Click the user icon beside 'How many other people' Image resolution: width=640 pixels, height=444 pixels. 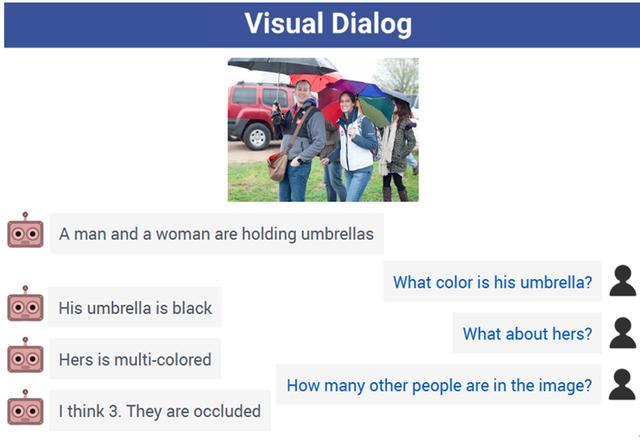tap(622, 384)
